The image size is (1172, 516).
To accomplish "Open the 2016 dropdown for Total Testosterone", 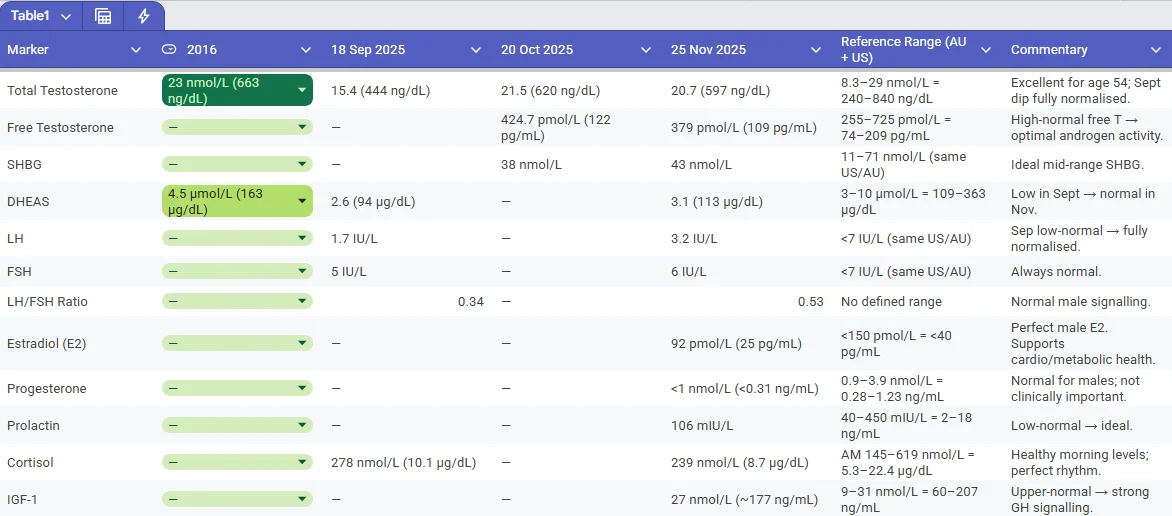I will (302, 90).
